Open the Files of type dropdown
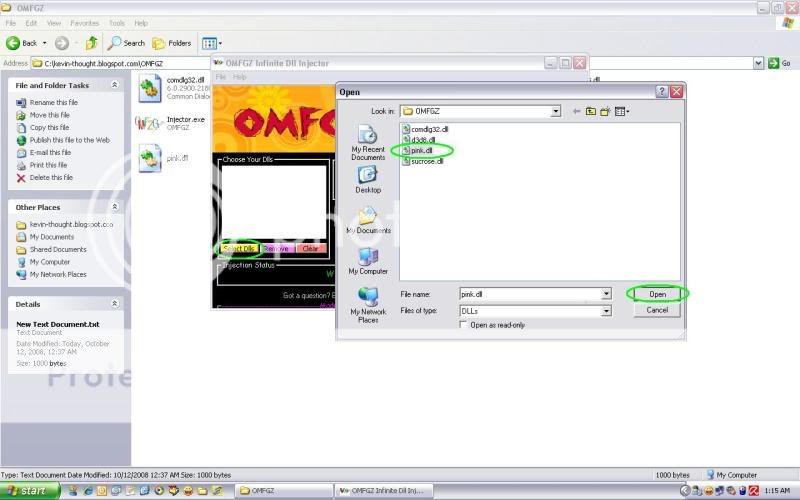The height and width of the screenshot is (500, 800). tap(605, 311)
